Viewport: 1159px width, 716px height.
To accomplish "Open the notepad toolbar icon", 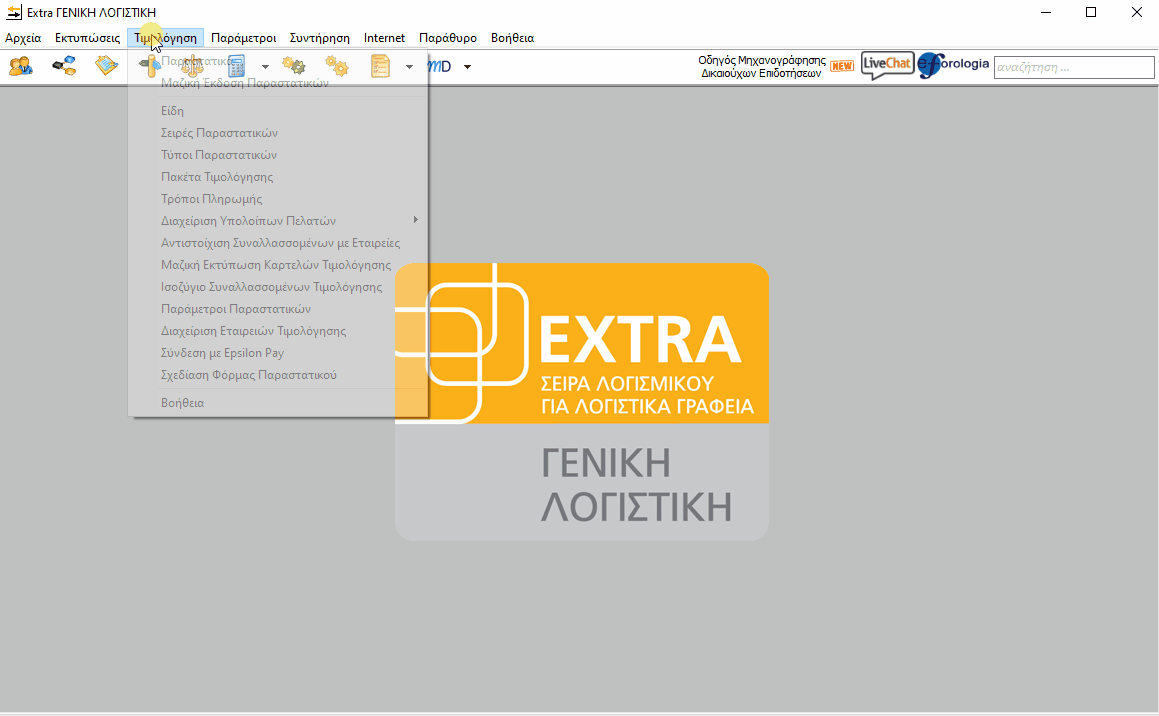I will click(107, 67).
